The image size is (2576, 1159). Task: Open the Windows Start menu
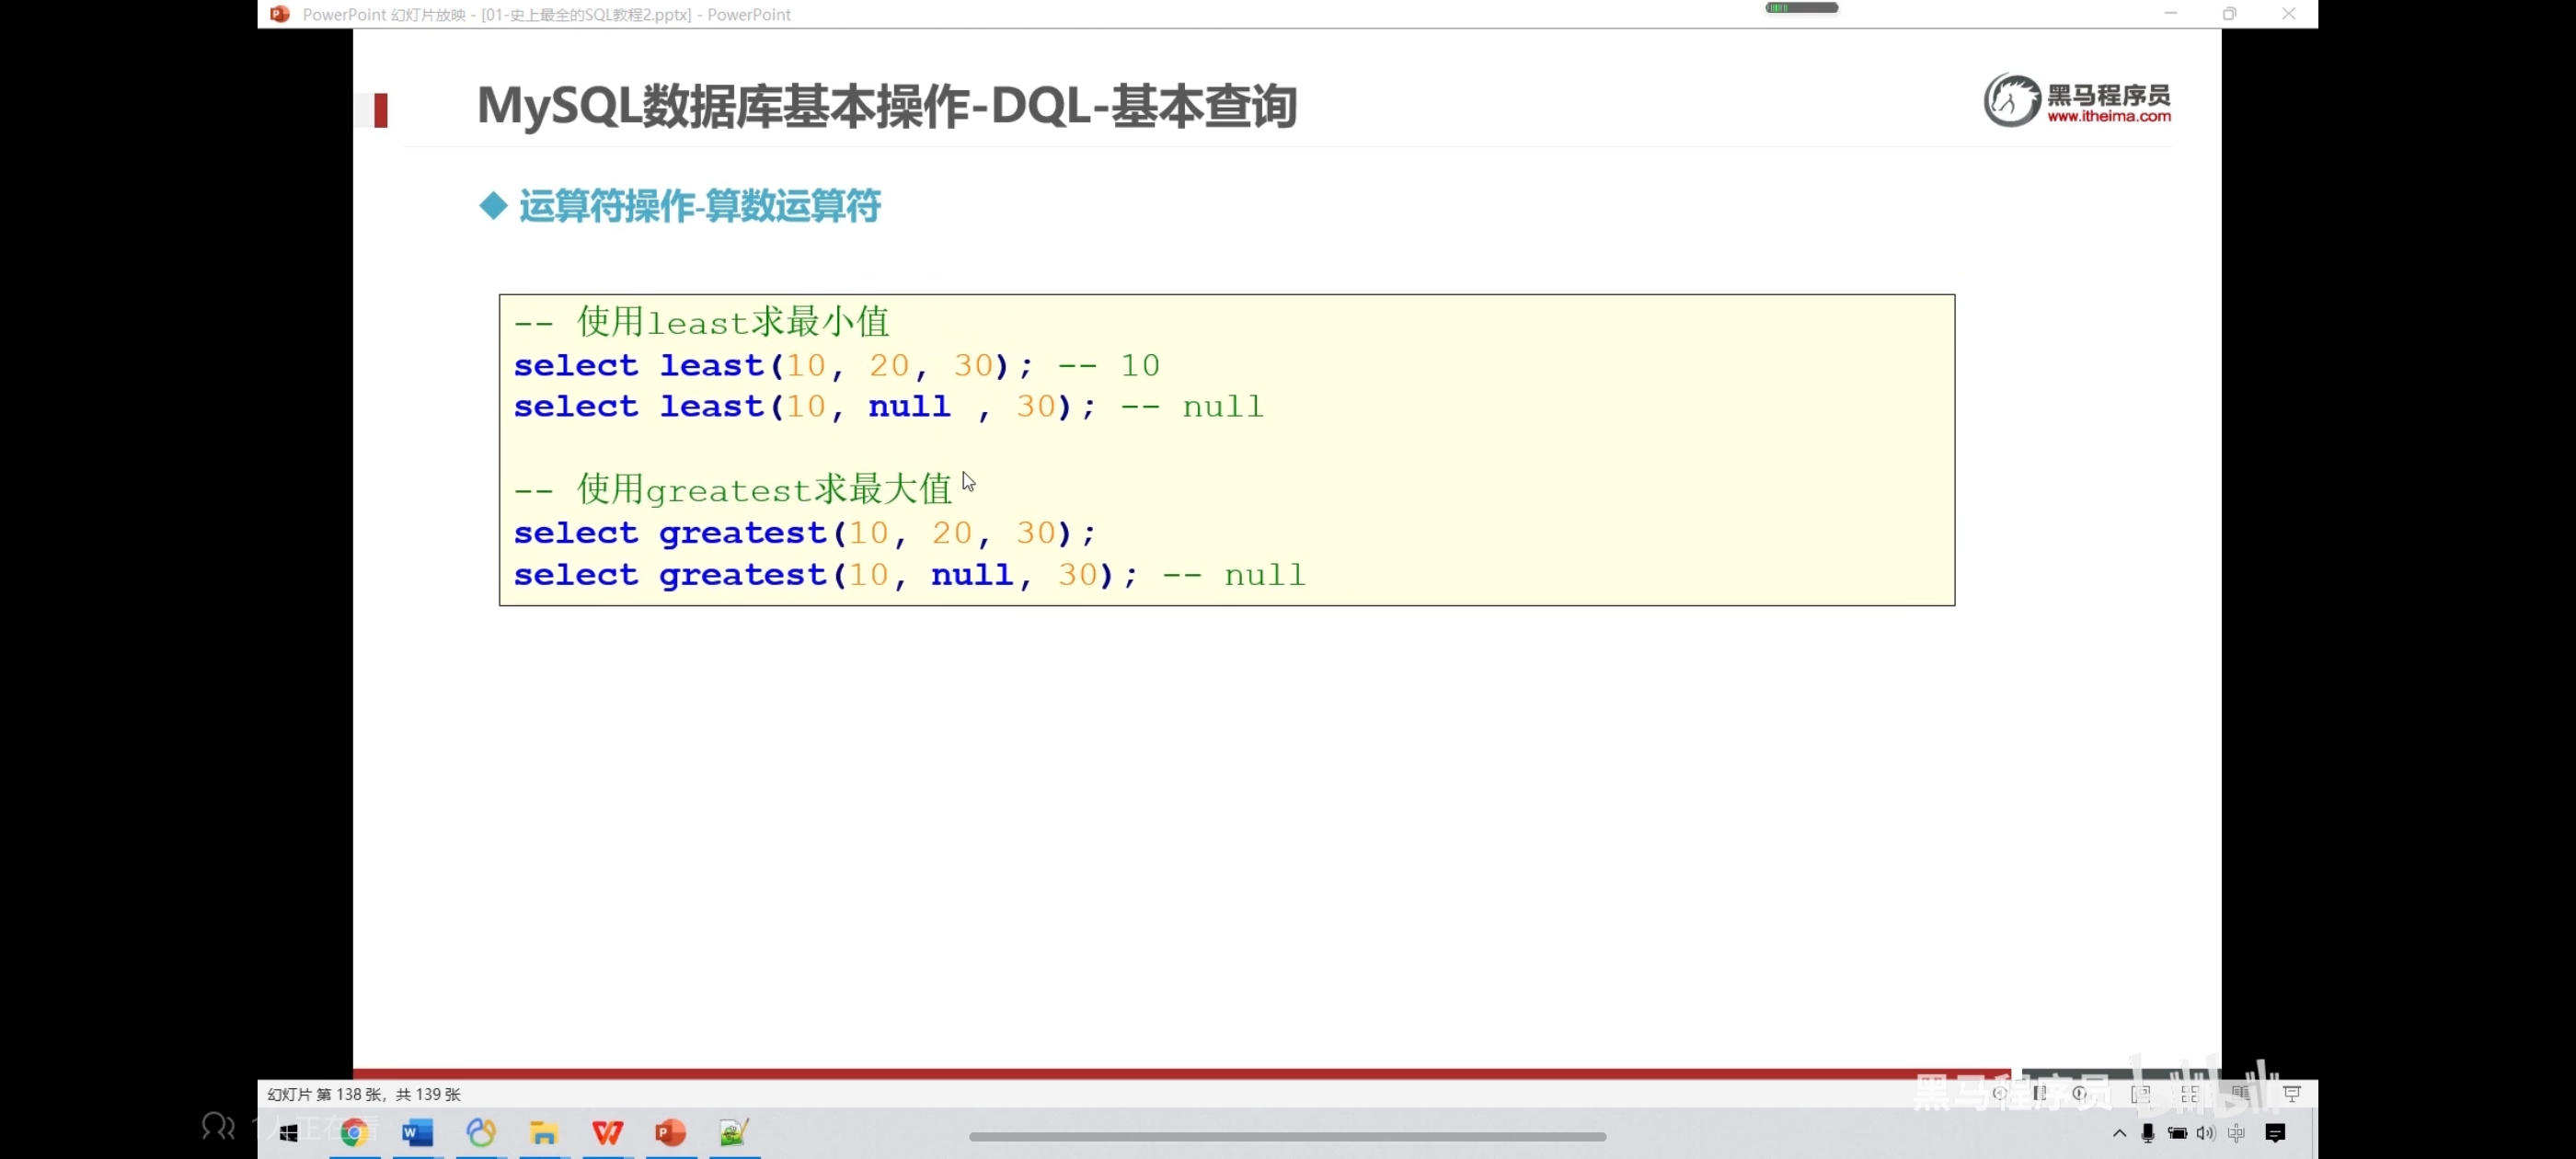point(289,1133)
